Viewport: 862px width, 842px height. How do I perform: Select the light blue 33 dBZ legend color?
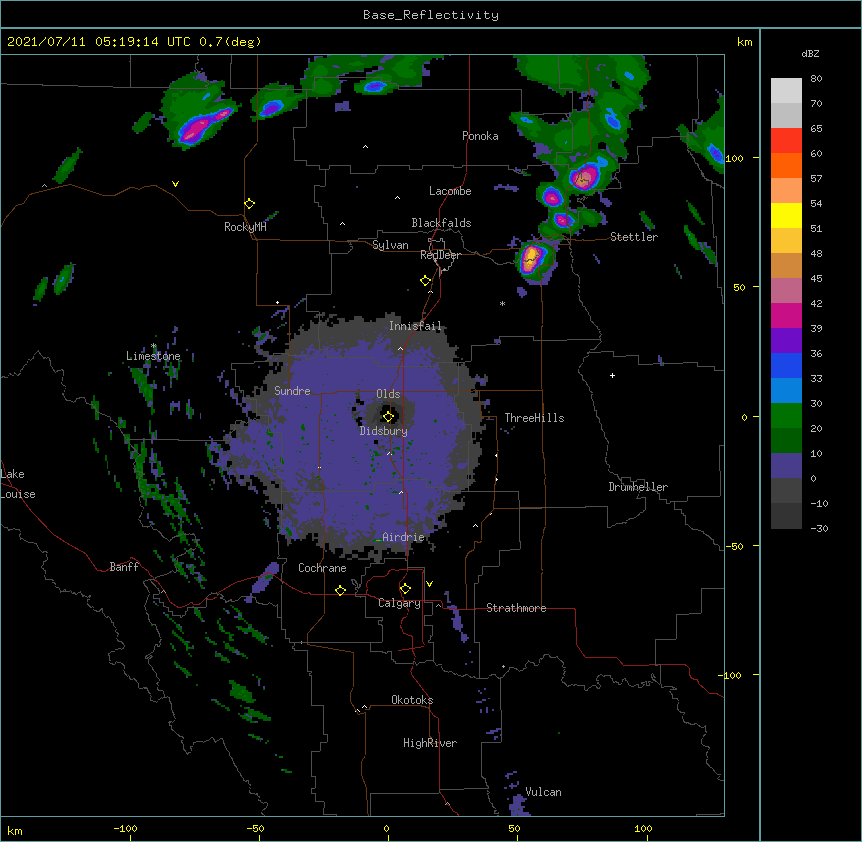pos(786,390)
